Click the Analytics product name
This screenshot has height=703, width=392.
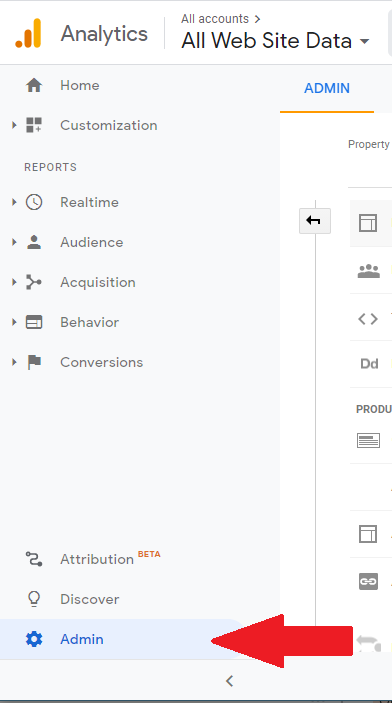pos(104,34)
